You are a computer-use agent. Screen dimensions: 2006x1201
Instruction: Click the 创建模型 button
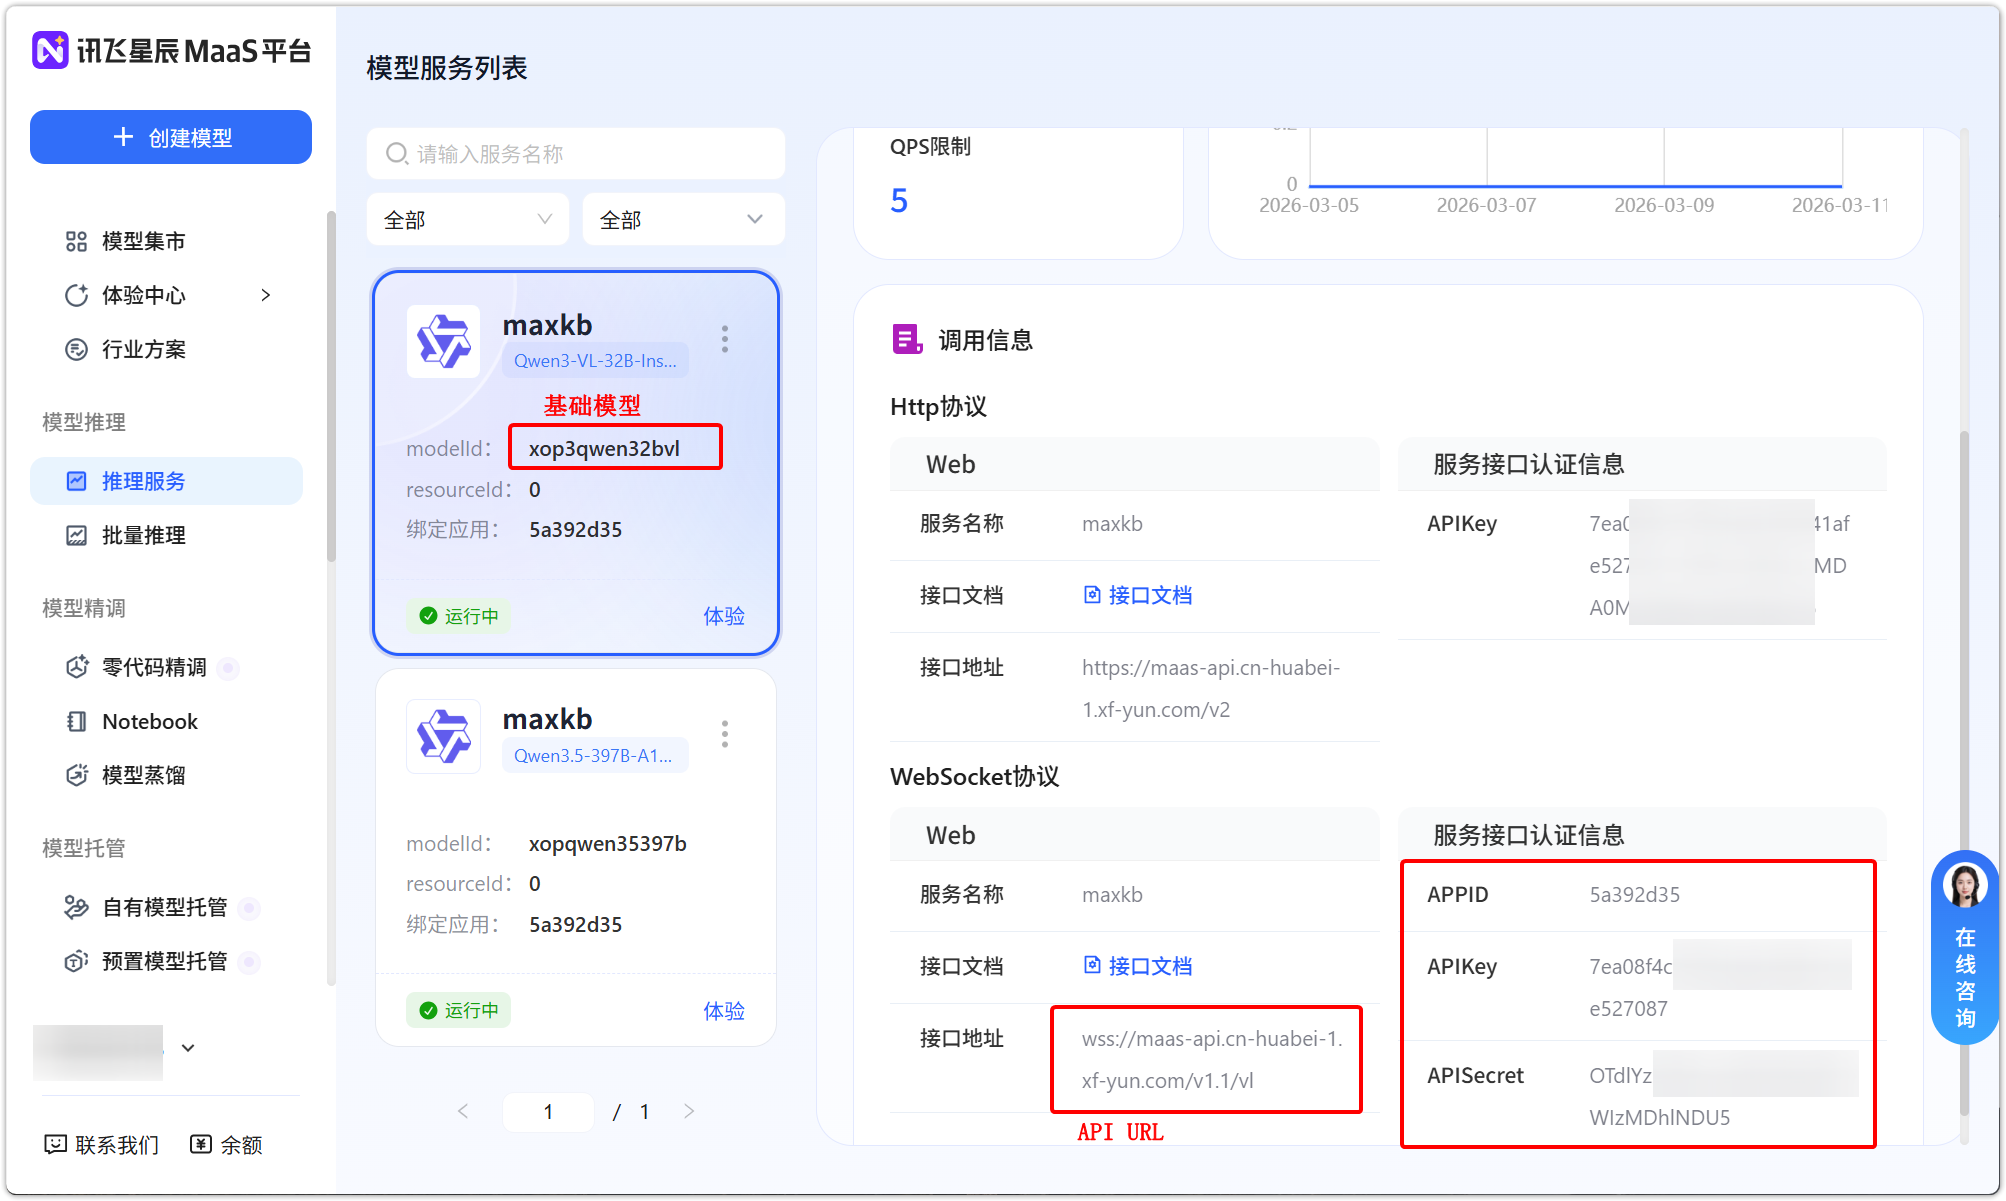click(x=170, y=137)
